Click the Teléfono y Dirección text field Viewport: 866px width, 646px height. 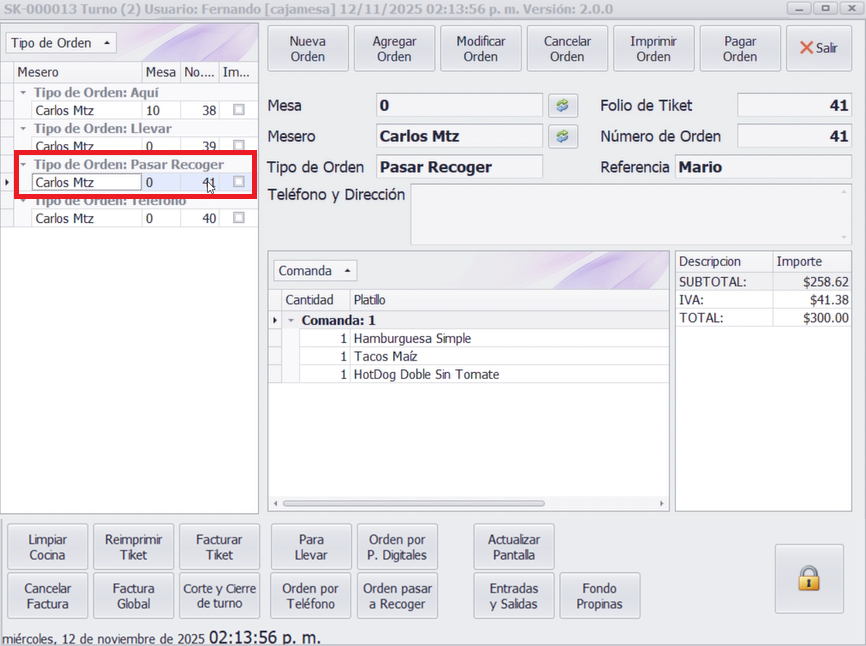tap(630, 214)
